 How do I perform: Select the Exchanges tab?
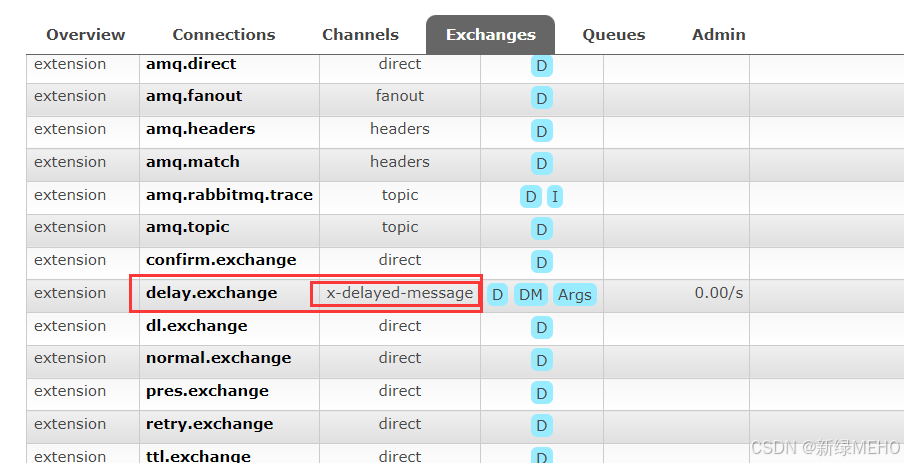point(490,35)
